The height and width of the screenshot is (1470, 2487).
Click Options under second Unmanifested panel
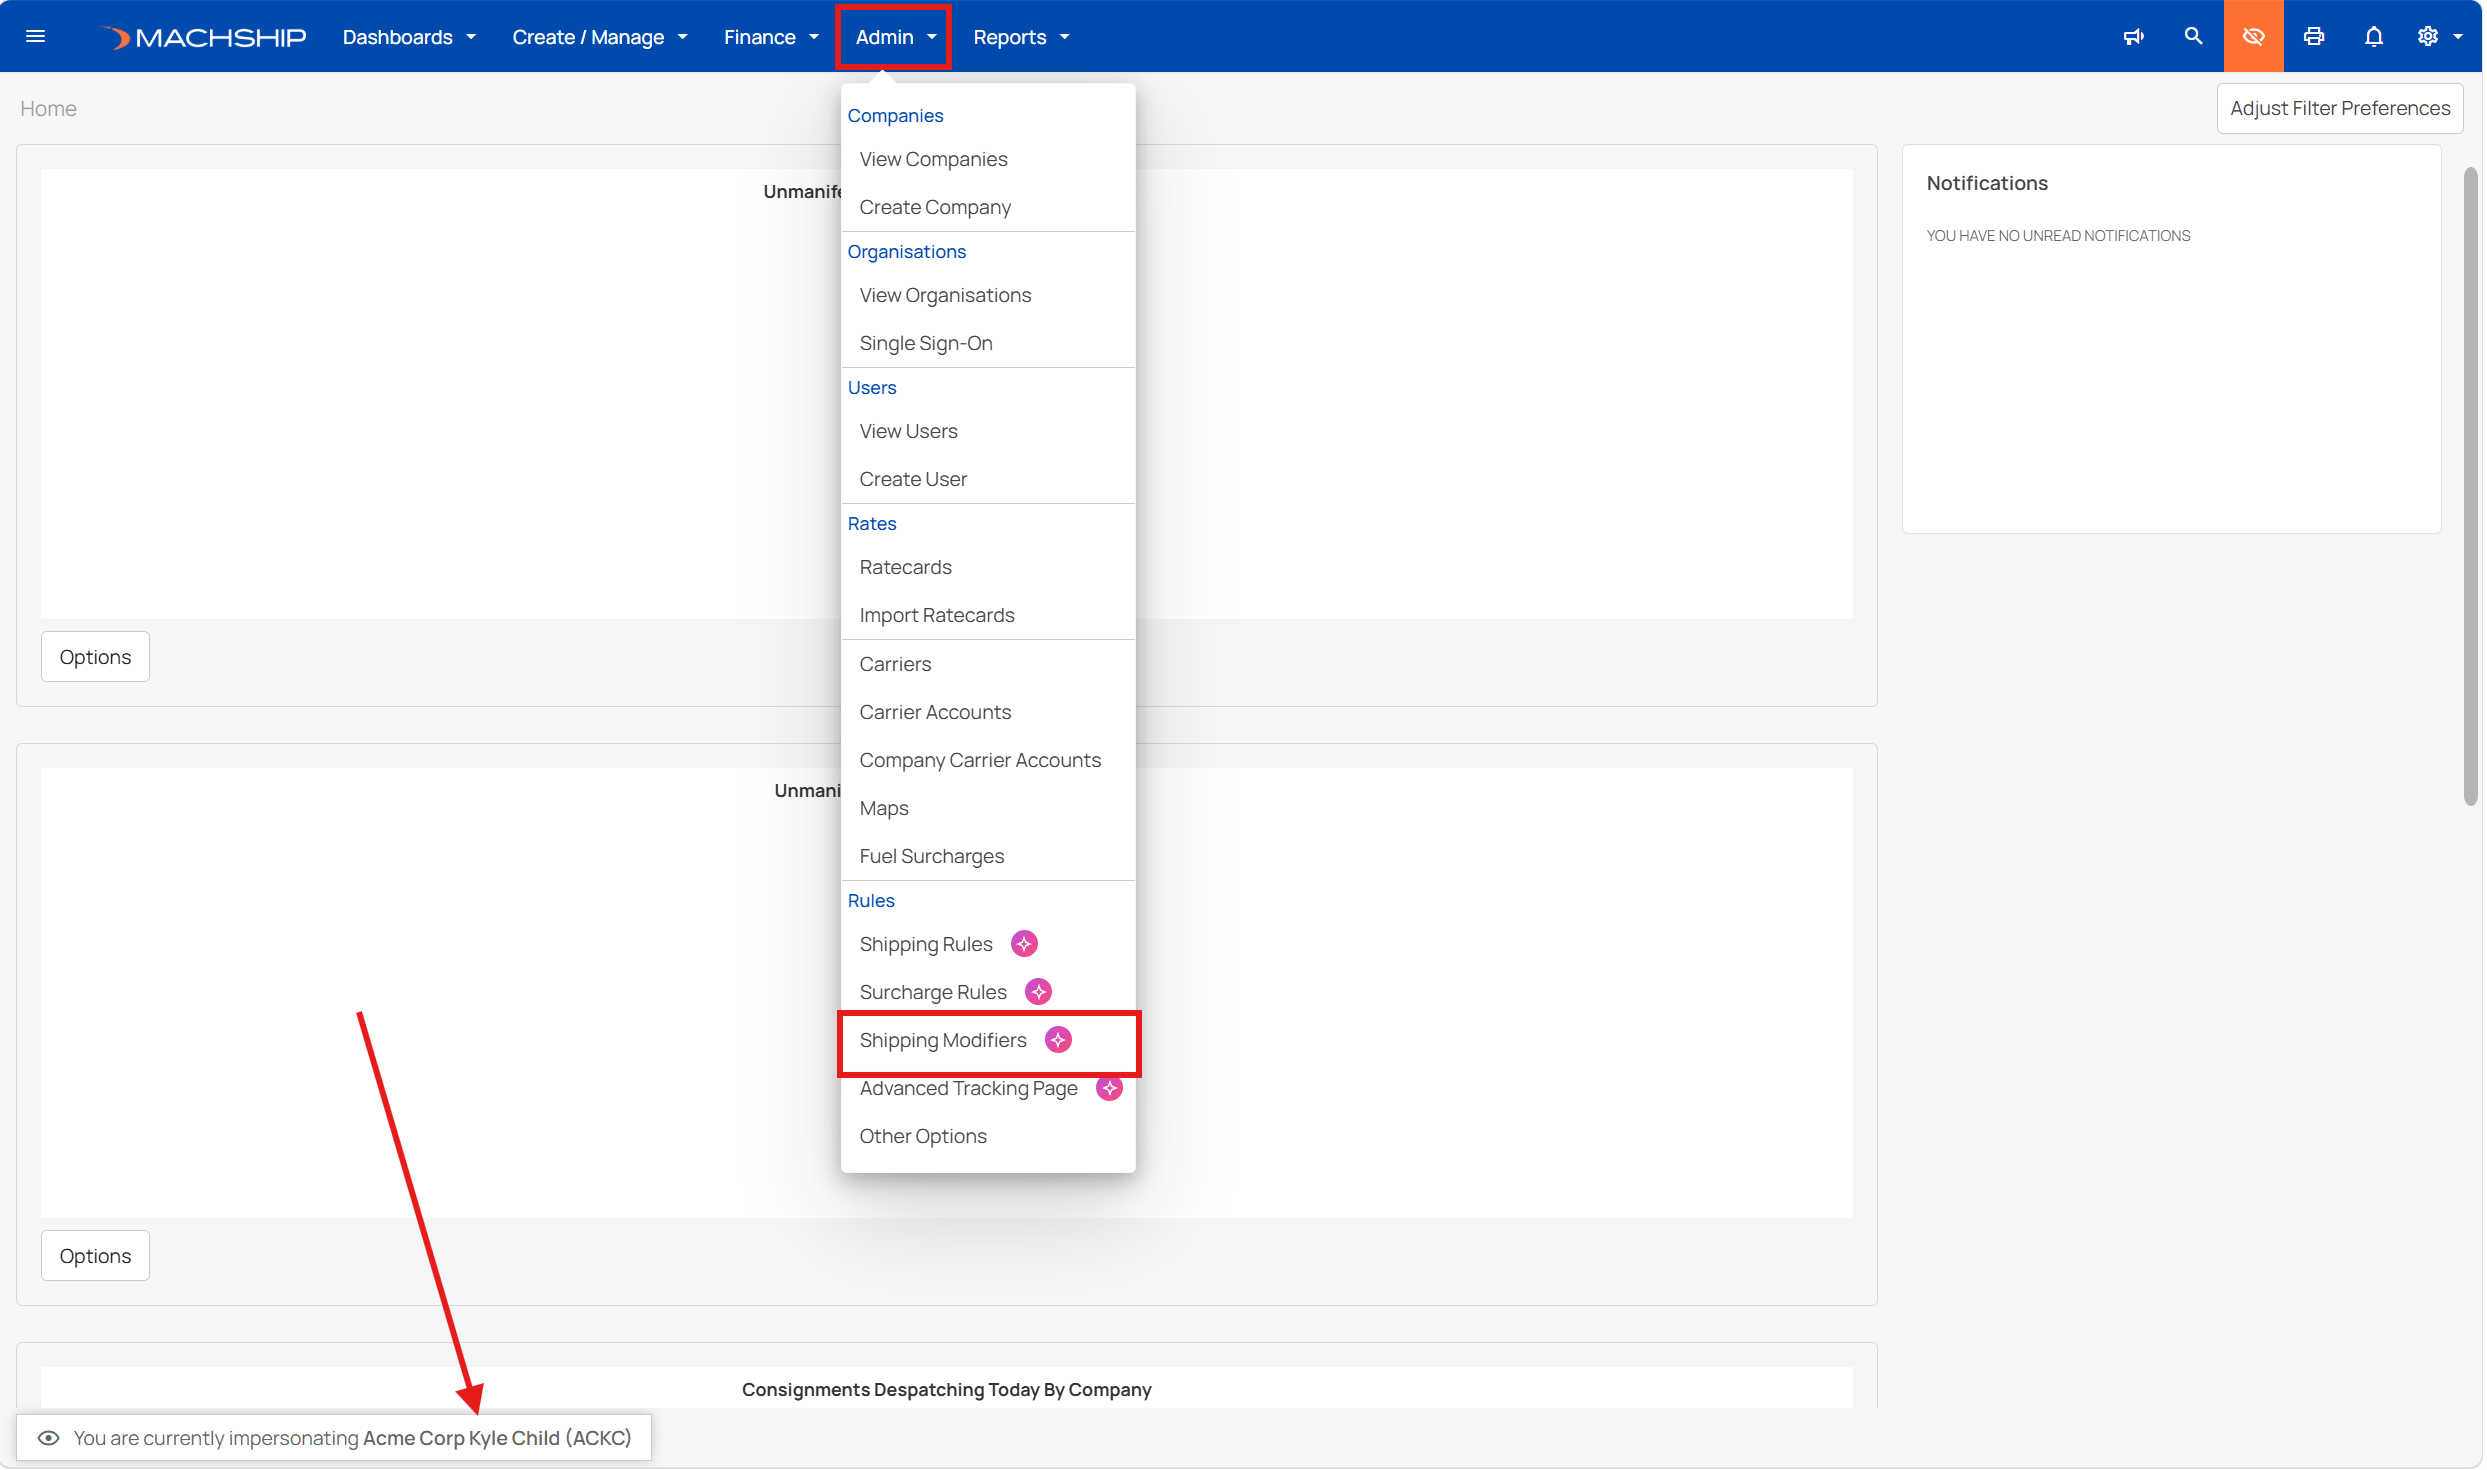coord(95,1256)
